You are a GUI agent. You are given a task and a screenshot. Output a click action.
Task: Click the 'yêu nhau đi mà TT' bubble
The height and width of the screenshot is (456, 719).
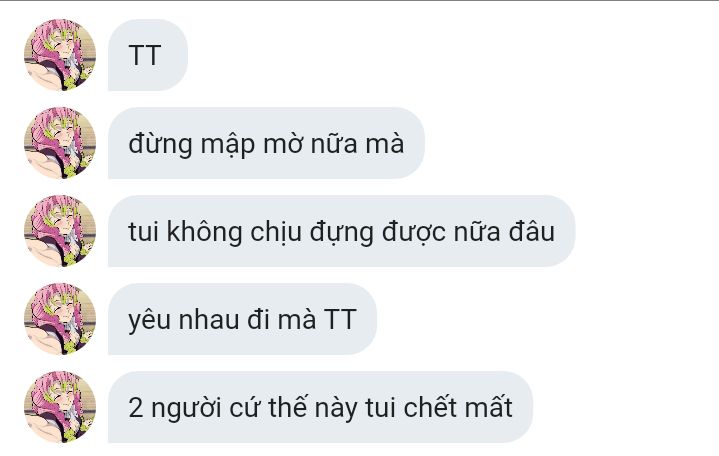[242, 319]
